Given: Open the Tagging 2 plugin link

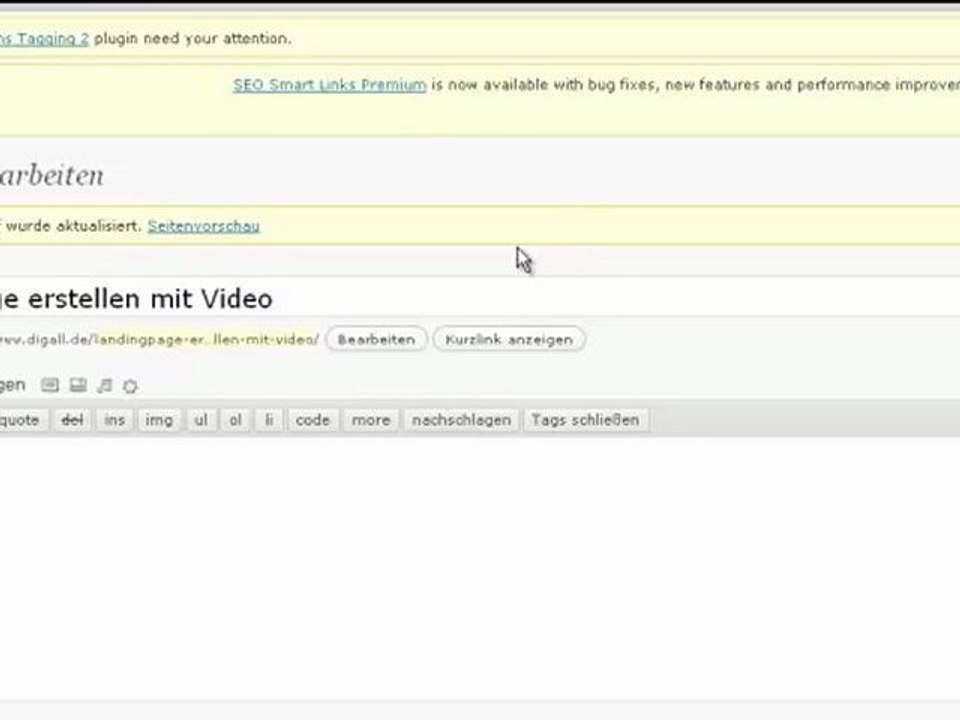Looking at the screenshot, I should click(x=44, y=39).
